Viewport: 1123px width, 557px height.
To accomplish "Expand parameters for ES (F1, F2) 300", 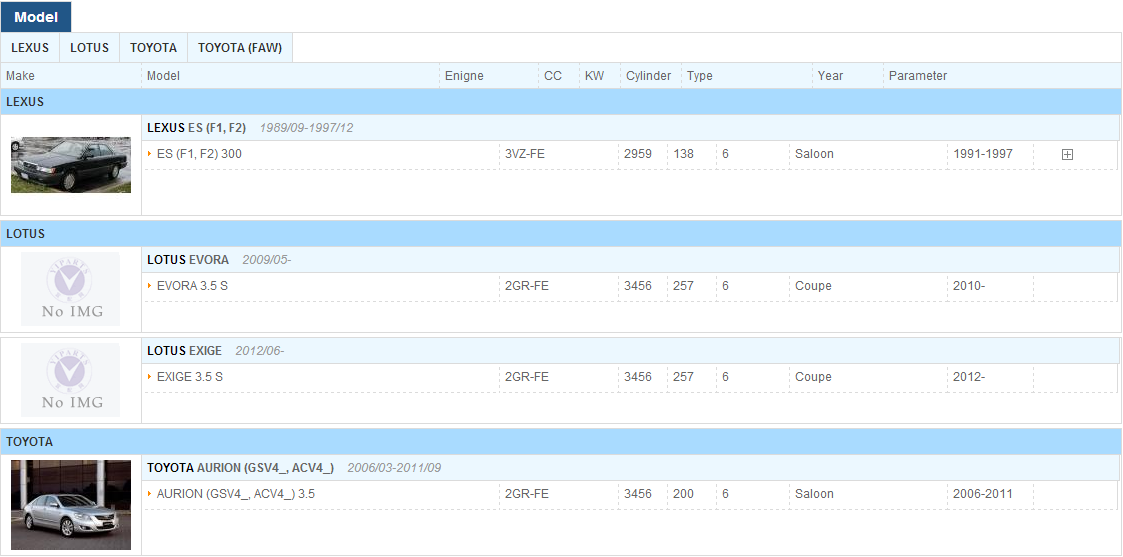I will tap(1067, 154).
